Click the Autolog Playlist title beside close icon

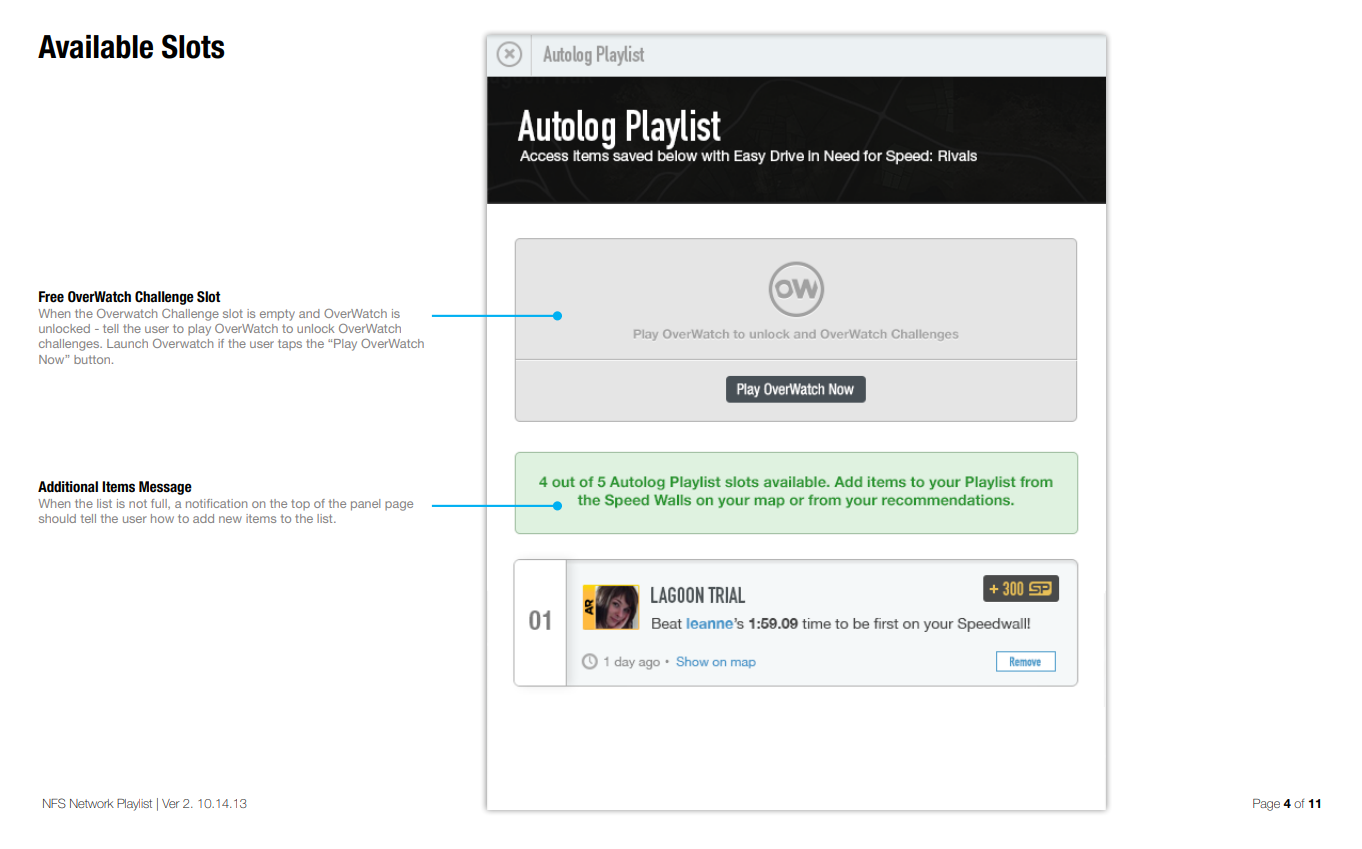(594, 55)
